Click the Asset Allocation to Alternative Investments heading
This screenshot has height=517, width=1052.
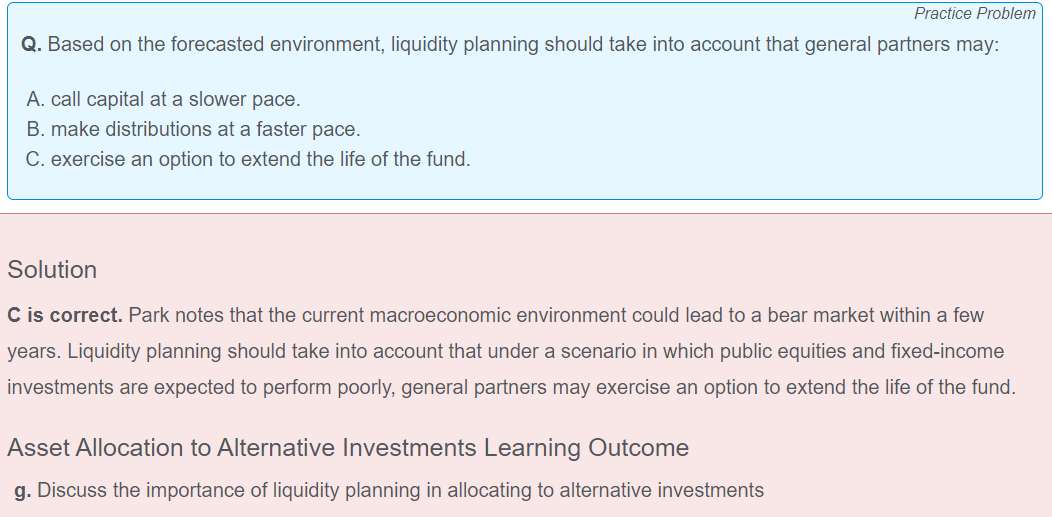point(348,448)
